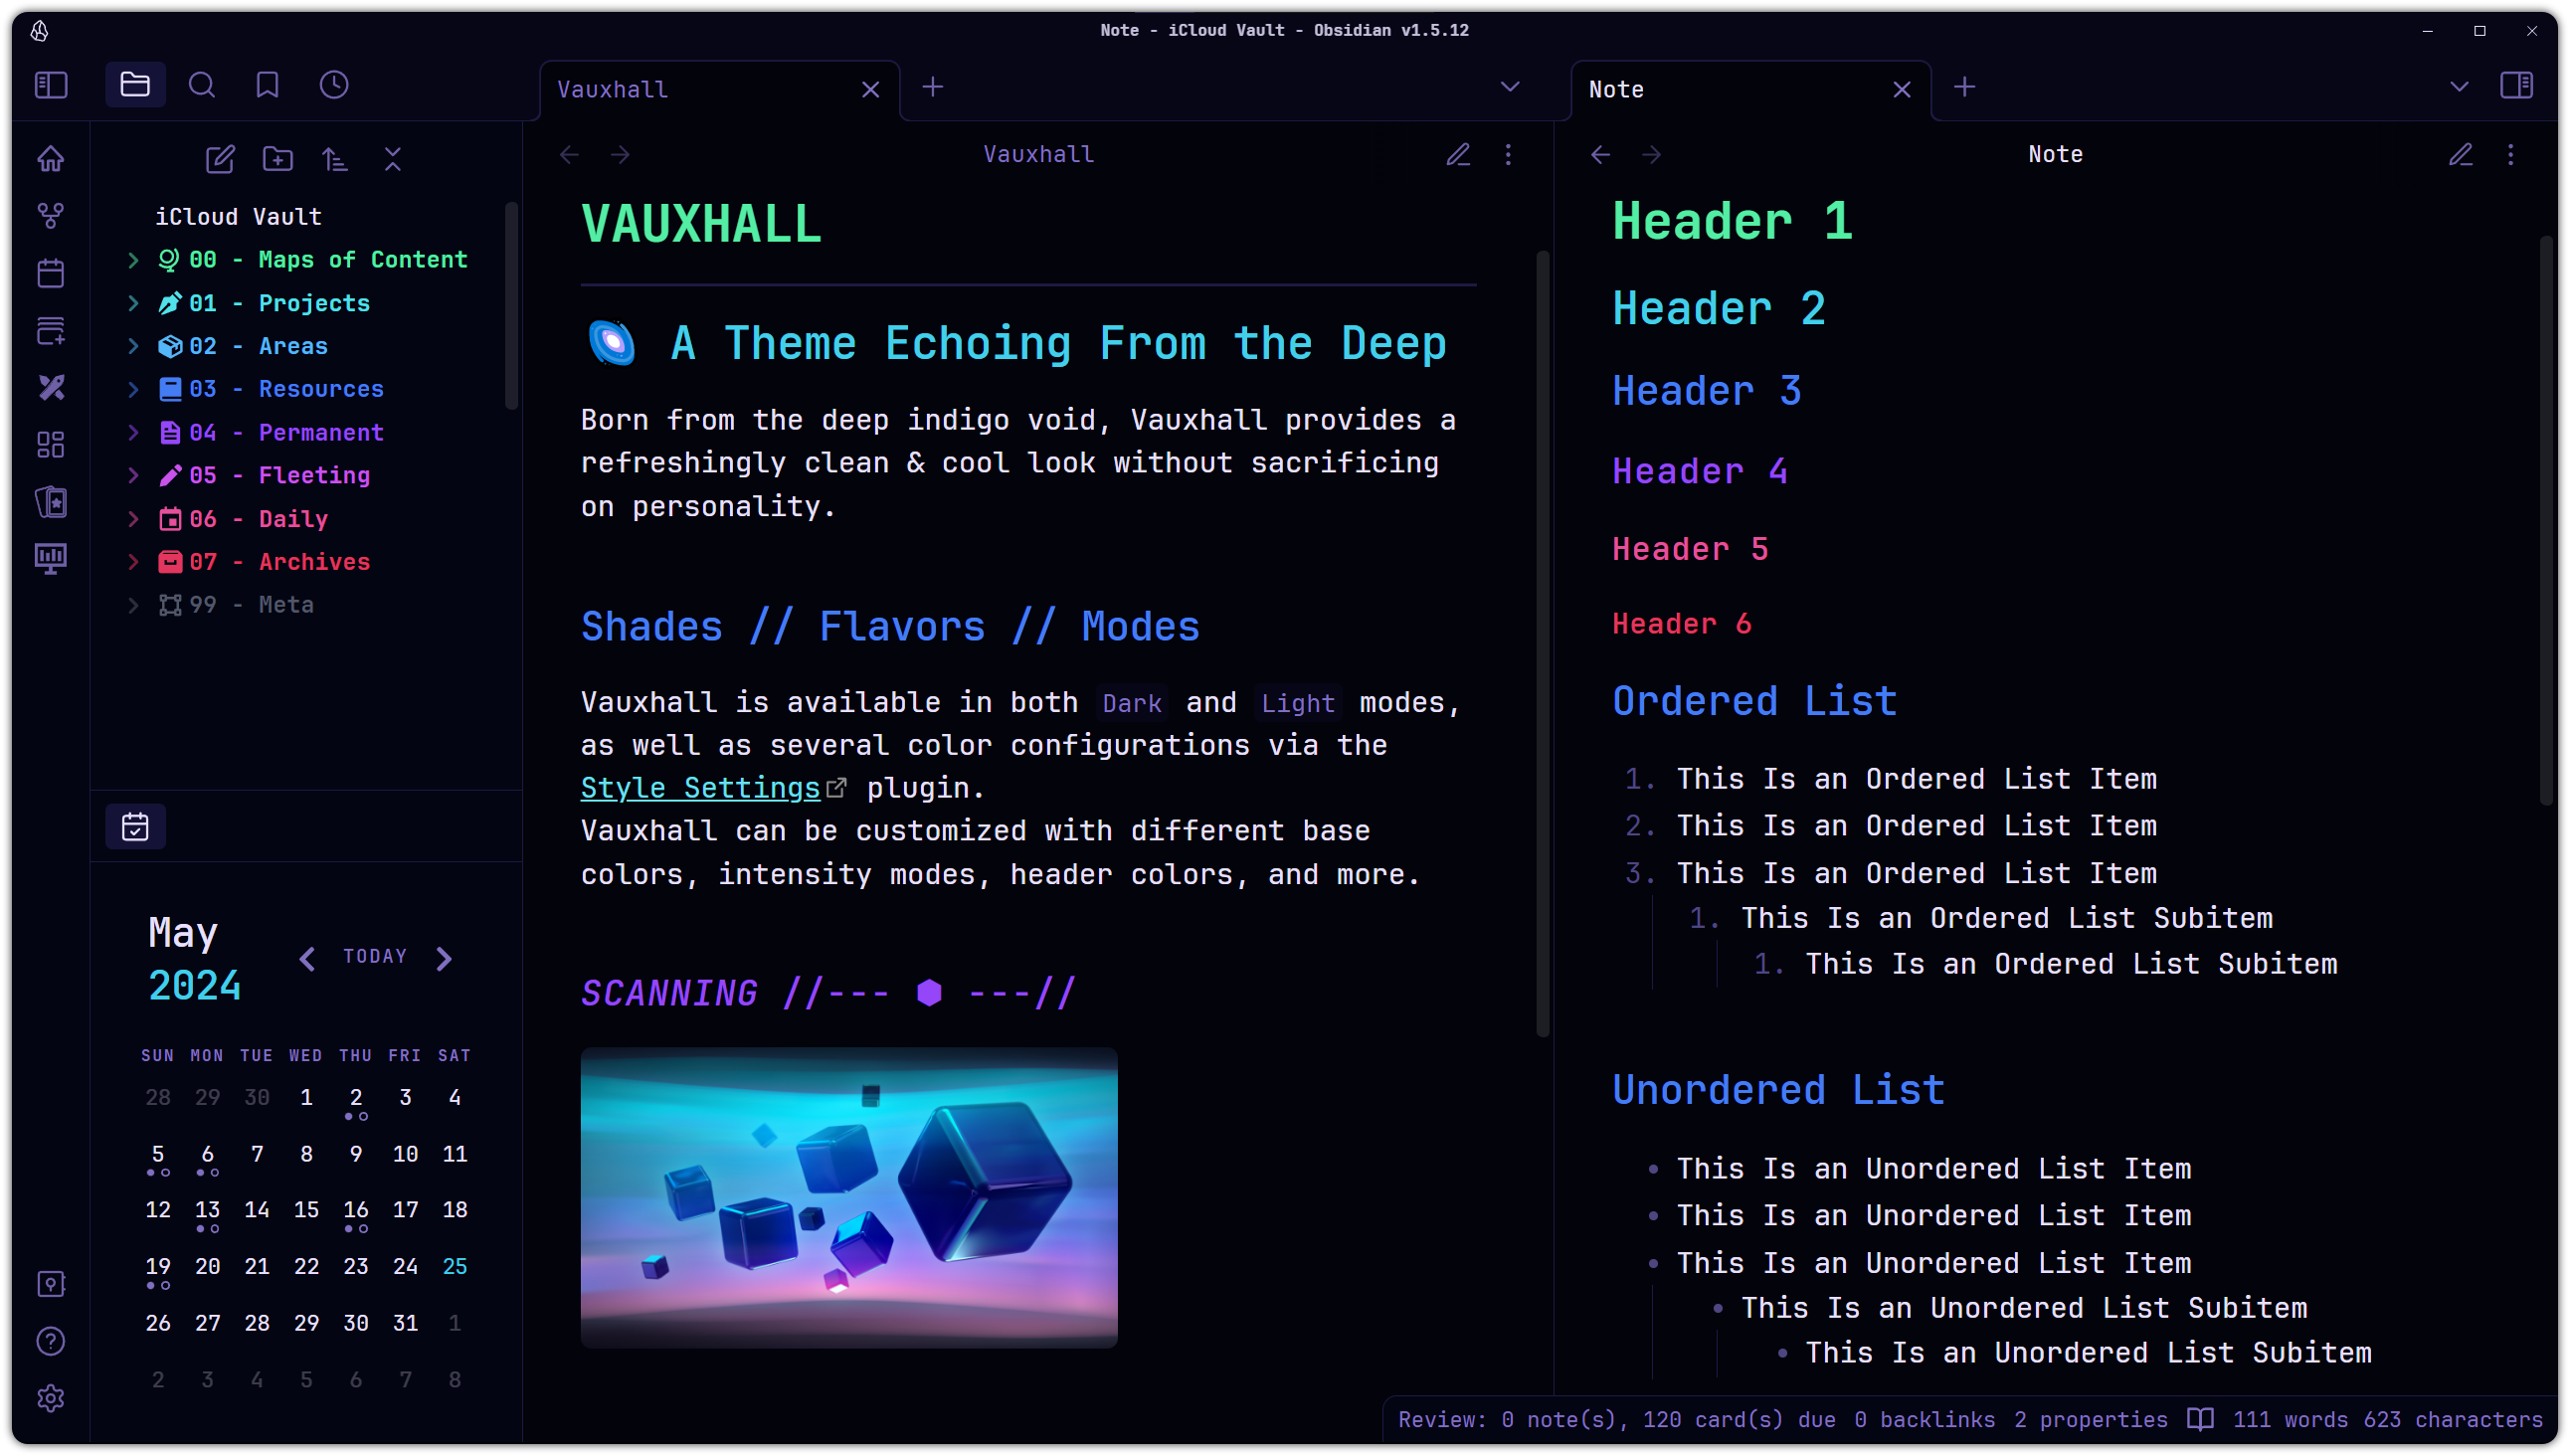Open tab list dropdown for Note group
Viewport: 2570px width, 1456px height.
2459,87
